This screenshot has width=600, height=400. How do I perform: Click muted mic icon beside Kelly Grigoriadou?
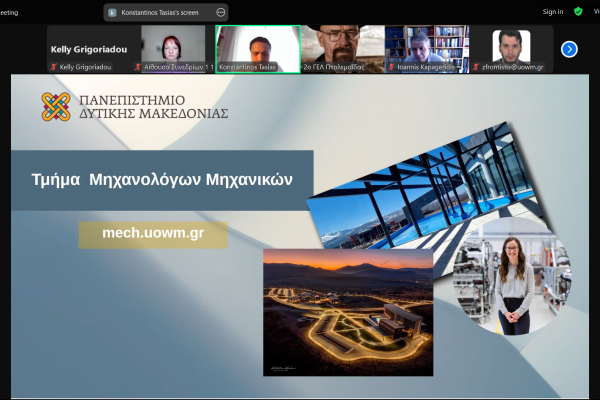pyautogui.click(x=53, y=67)
